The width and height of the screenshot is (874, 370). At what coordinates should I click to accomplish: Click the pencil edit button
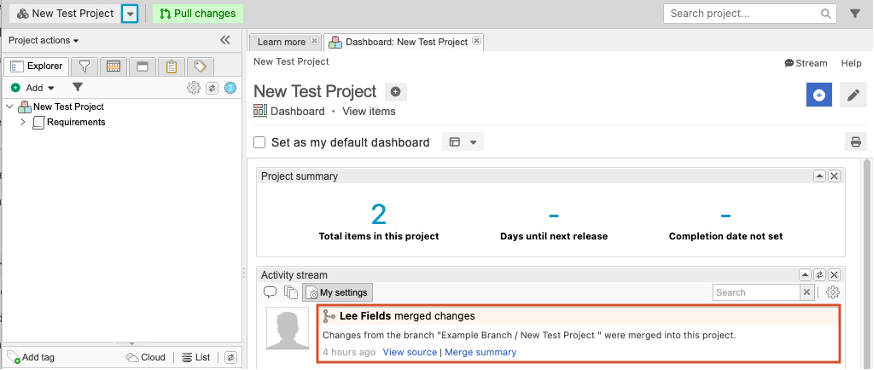click(x=853, y=95)
